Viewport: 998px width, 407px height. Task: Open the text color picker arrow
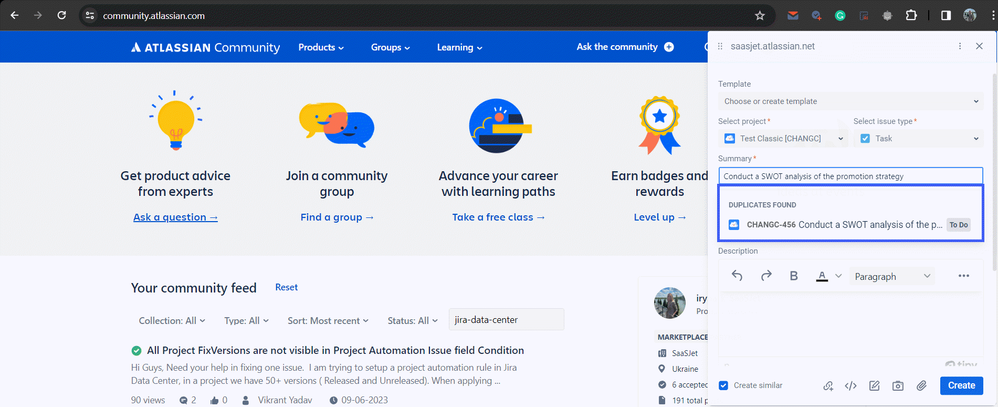(x=838, y=276)
